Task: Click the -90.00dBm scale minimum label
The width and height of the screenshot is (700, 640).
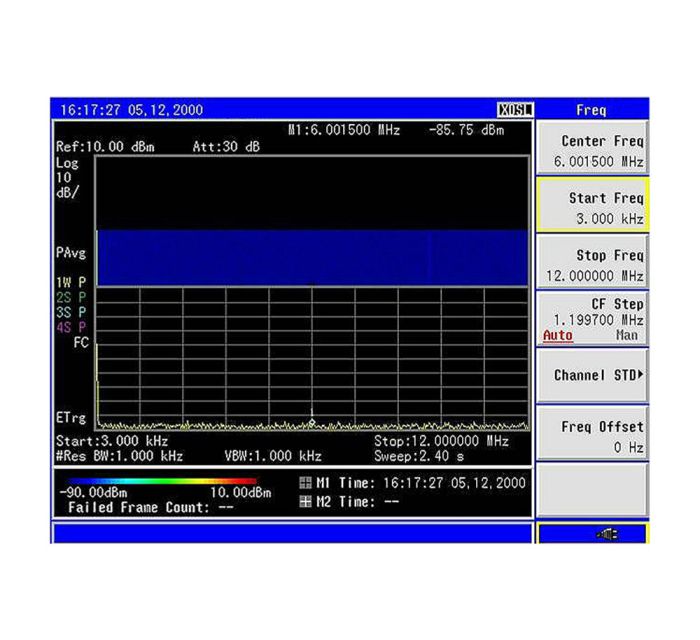Action: pyautogui.click(x=93, y=493)
